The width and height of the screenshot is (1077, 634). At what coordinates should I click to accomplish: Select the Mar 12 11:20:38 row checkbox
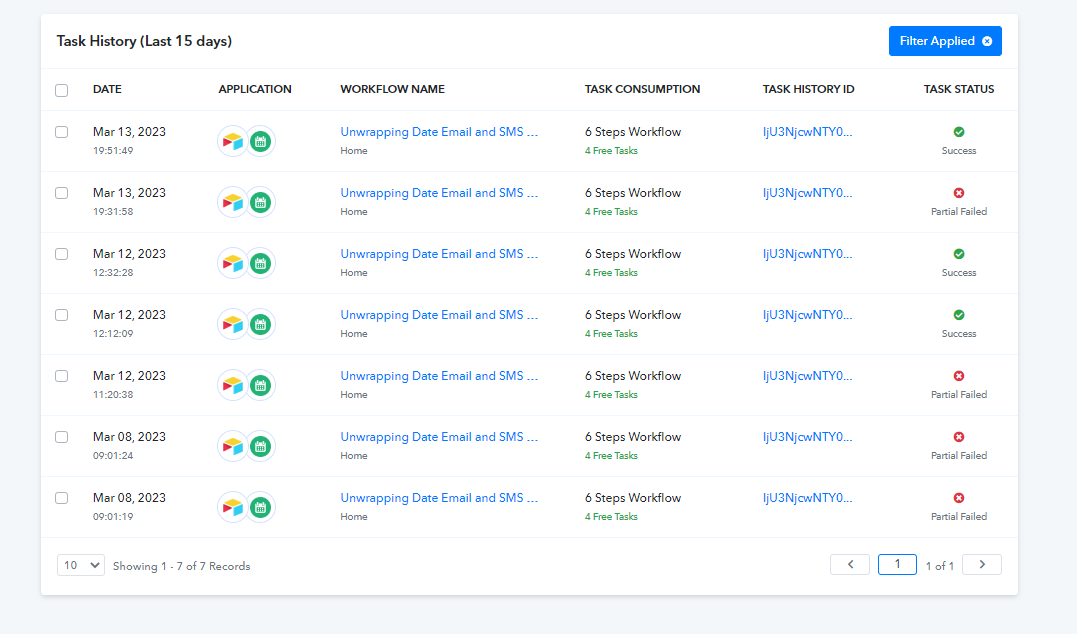coord(62,376)
